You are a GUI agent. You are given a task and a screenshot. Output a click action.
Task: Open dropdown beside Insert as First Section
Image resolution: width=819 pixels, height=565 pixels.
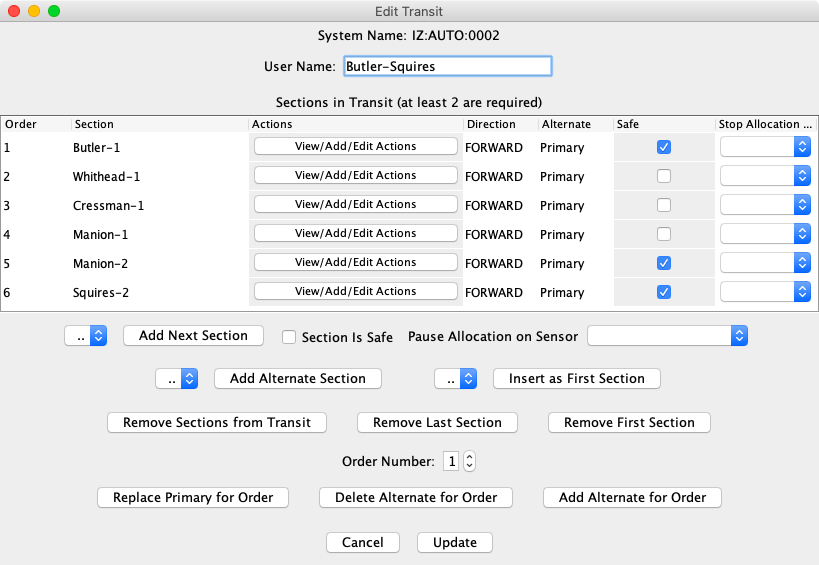click(x=455, y=379)
